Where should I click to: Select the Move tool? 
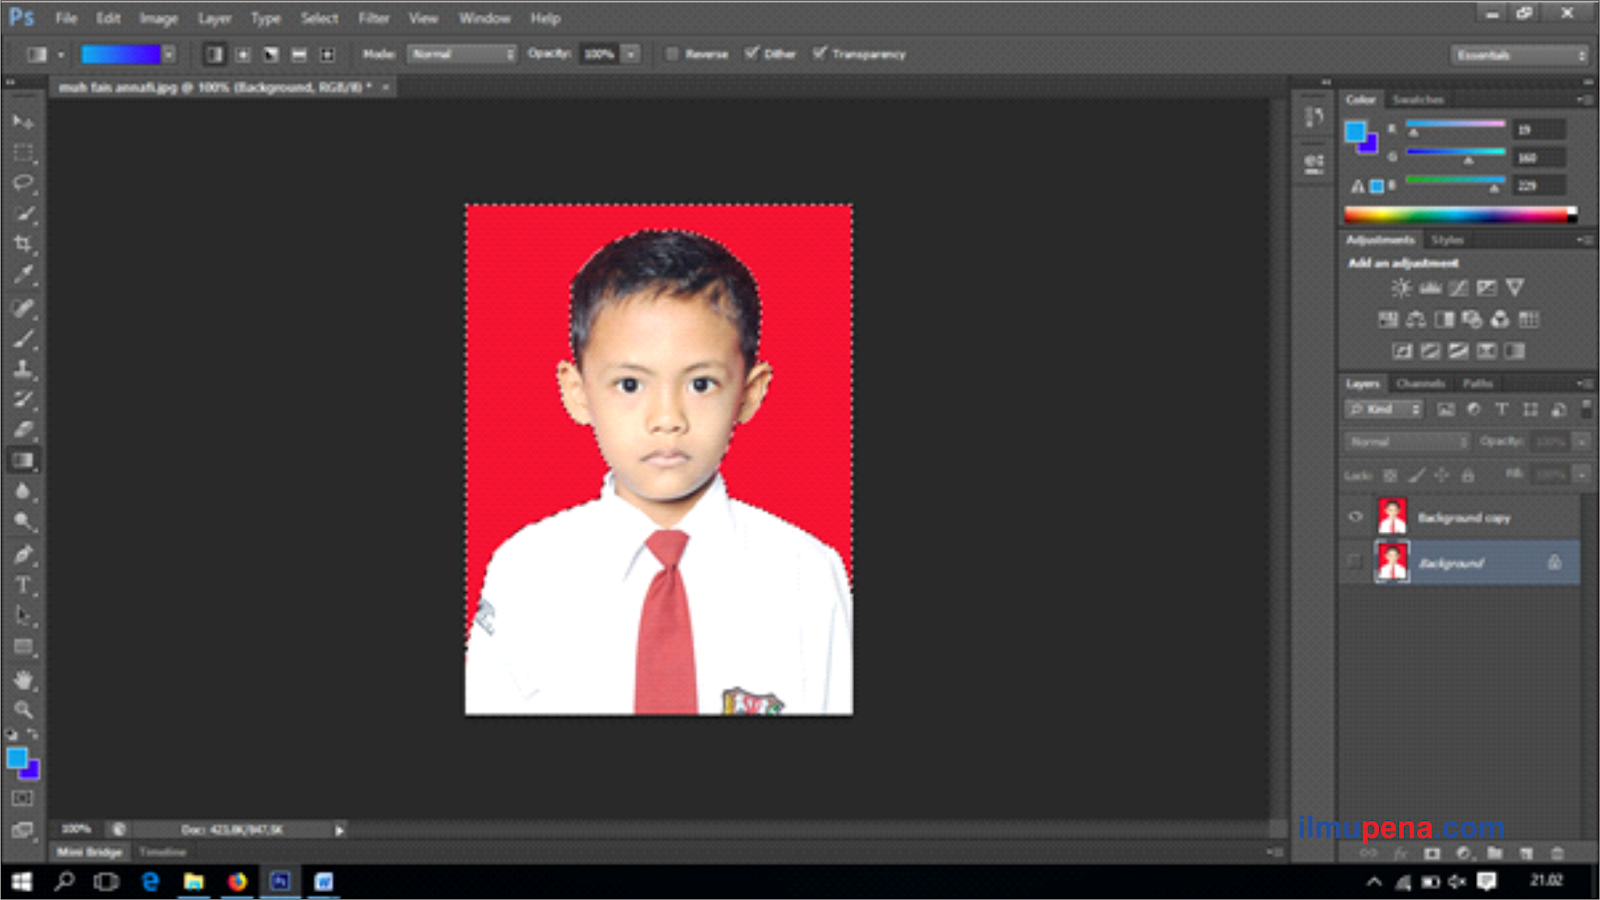pos(23,121)
